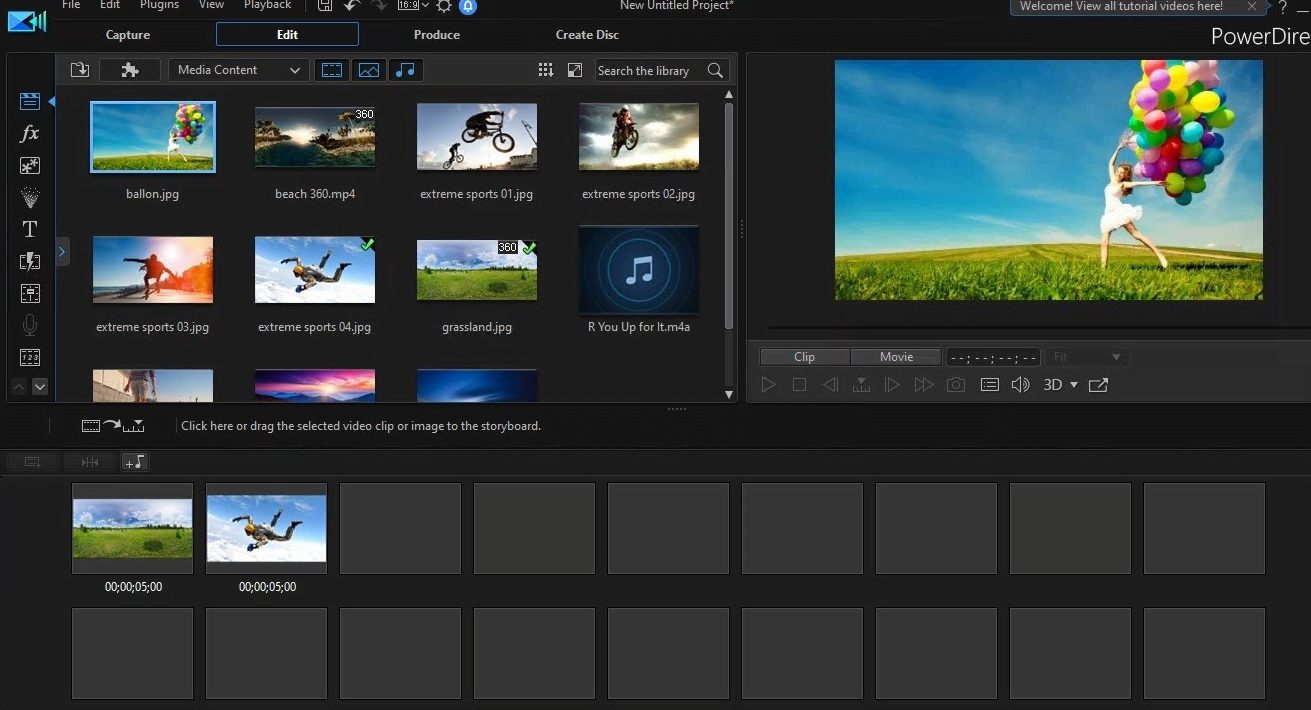Open the Media Content dropdown
The width and height of the screenshot is (1311, 710).
click(238, 70)
